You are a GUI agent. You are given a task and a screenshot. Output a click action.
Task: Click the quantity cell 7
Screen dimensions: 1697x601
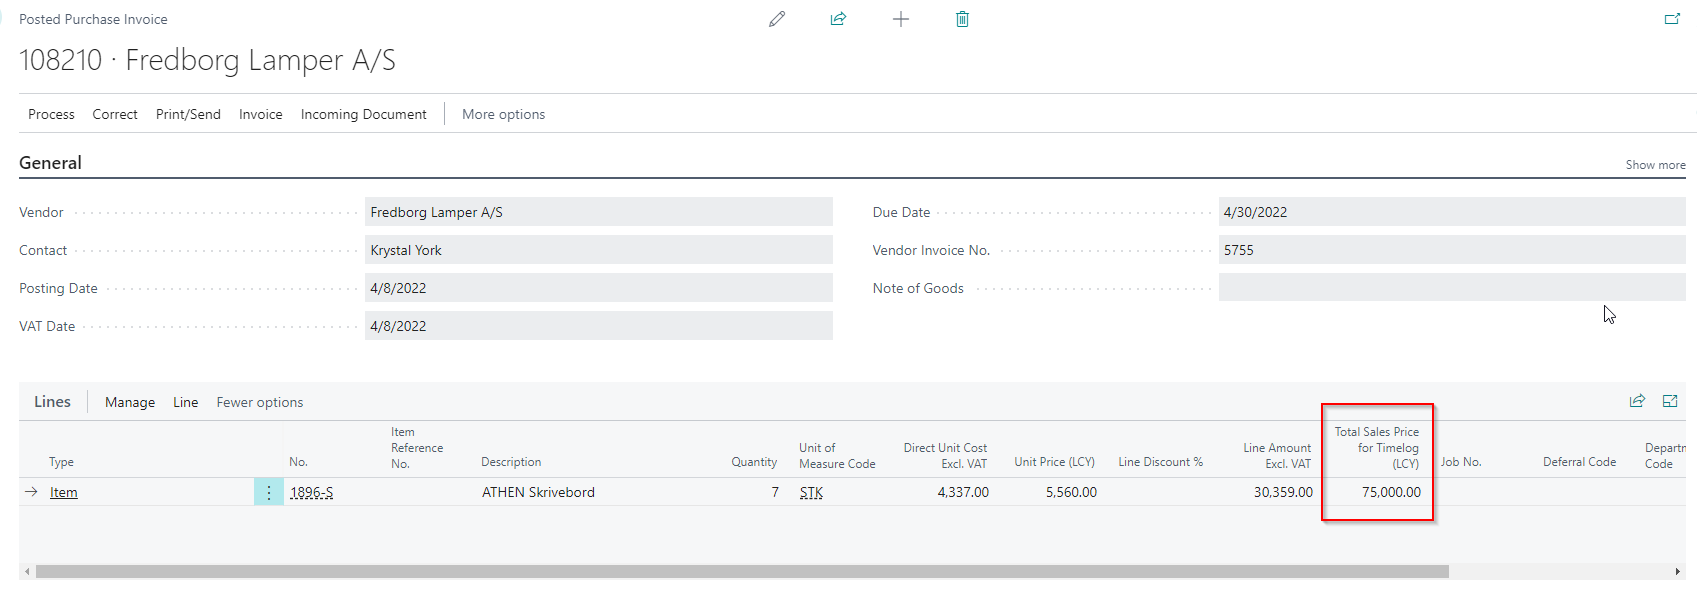point(775,492)
